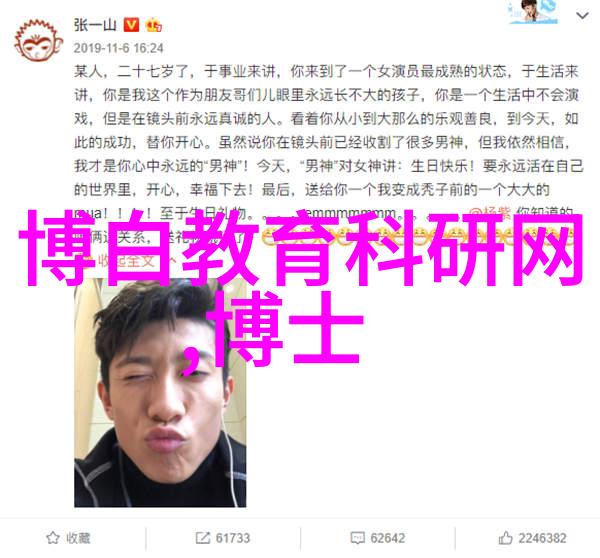This screenshot has height=558, width=600.
Task: Open the post options chevron menu
Action: pyautogui.click(x=582, y=16)
